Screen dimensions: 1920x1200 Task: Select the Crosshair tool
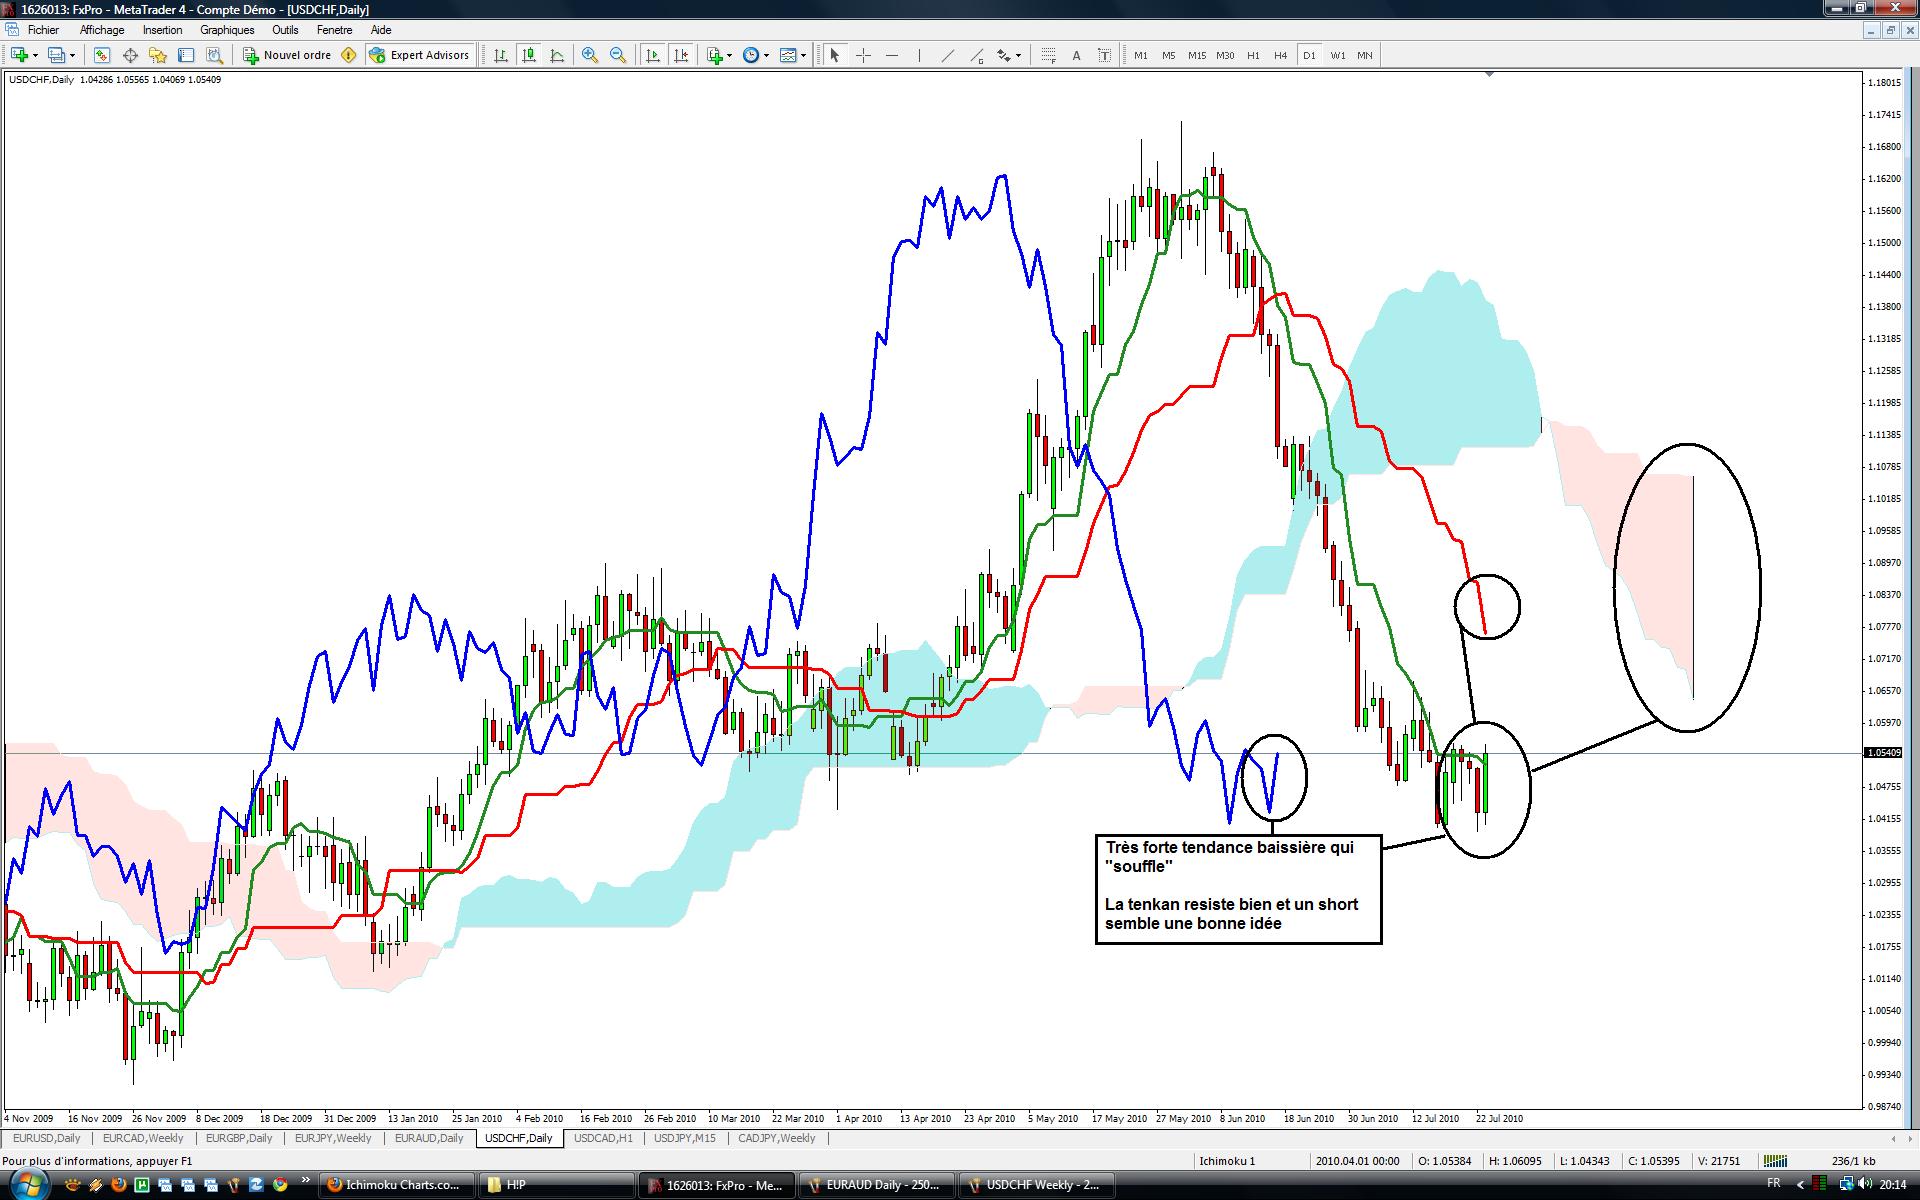click(863, 56)
